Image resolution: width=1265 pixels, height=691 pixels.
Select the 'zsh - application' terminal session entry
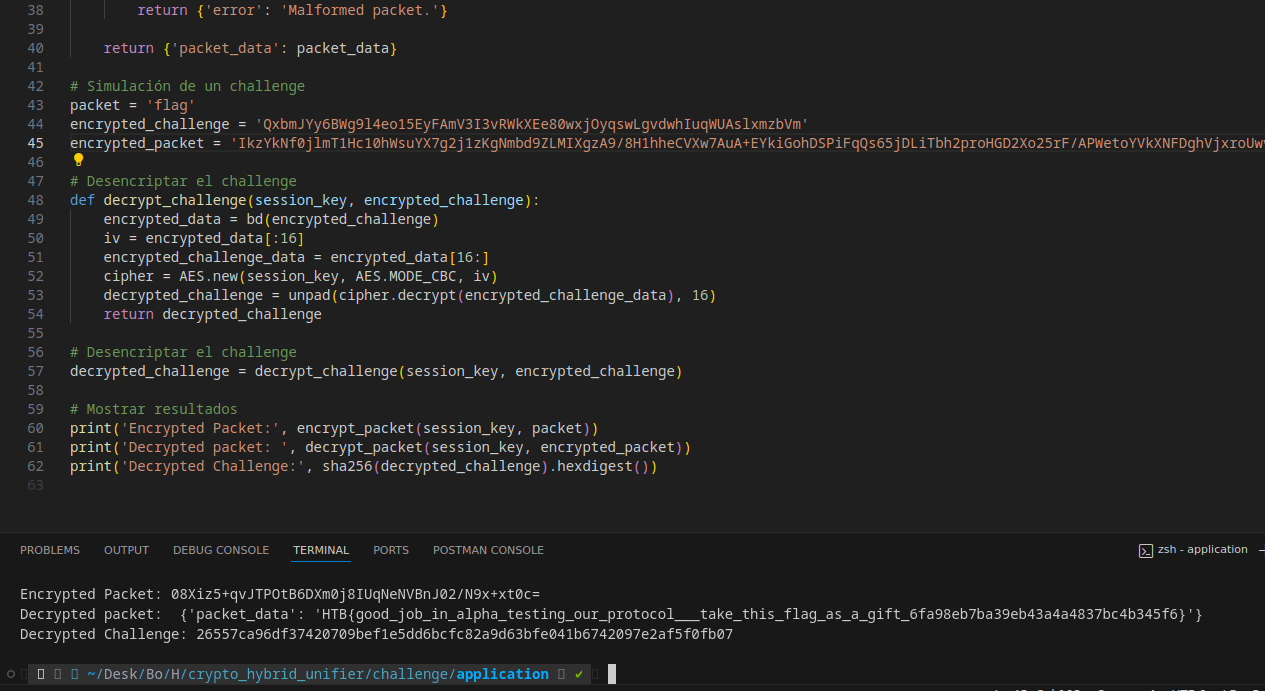click(1201, 550)
